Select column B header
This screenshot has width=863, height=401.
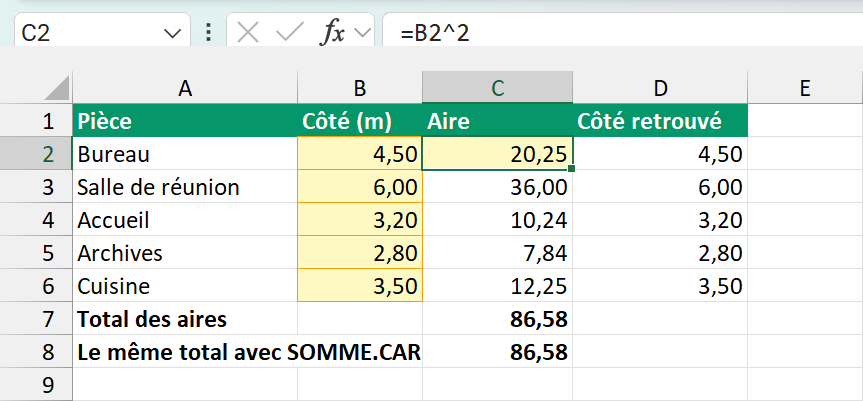[x=360, y=87]
